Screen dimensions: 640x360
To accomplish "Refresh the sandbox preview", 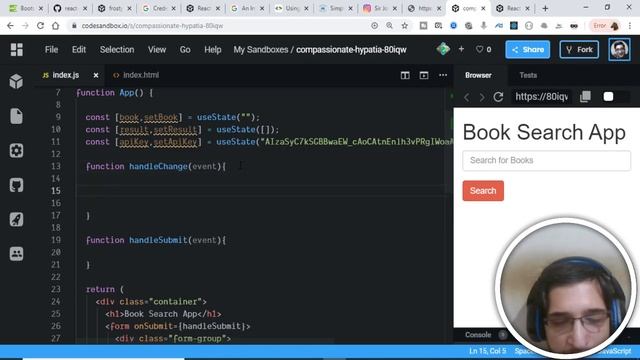I will [498, 97].
